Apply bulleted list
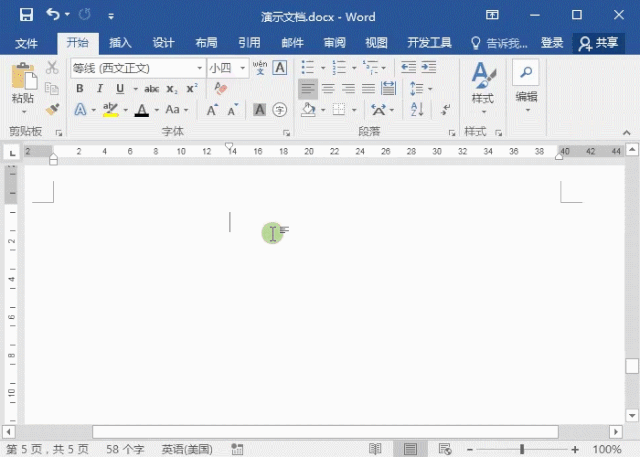 coord(308,67)
